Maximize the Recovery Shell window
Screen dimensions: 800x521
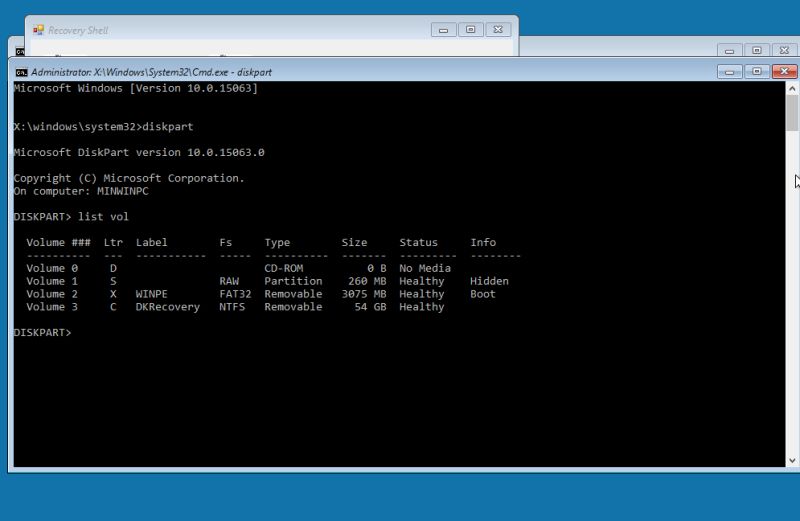coord(470,30)
